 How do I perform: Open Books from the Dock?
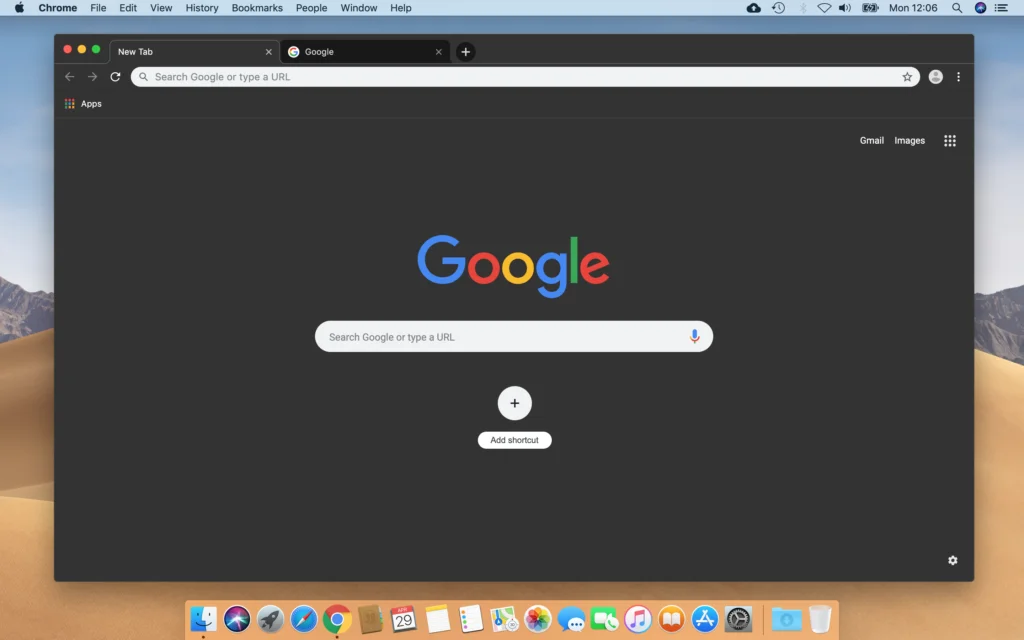point(671,618)
